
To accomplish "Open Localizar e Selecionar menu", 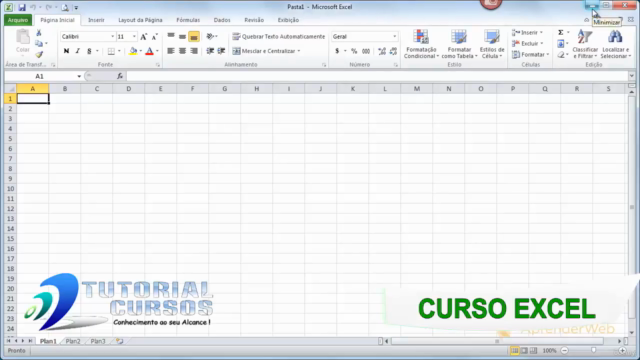I will click(616, 44).
